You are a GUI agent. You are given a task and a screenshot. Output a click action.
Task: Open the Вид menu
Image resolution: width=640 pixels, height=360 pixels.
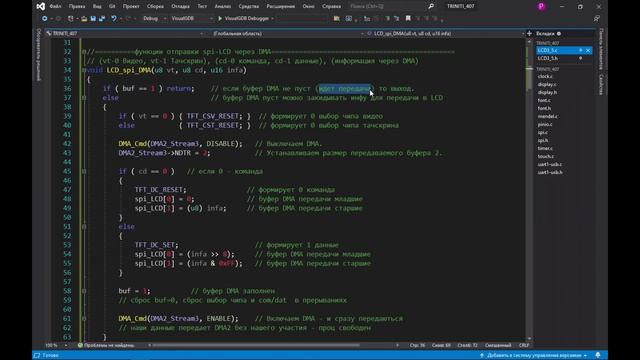point(97,7)
